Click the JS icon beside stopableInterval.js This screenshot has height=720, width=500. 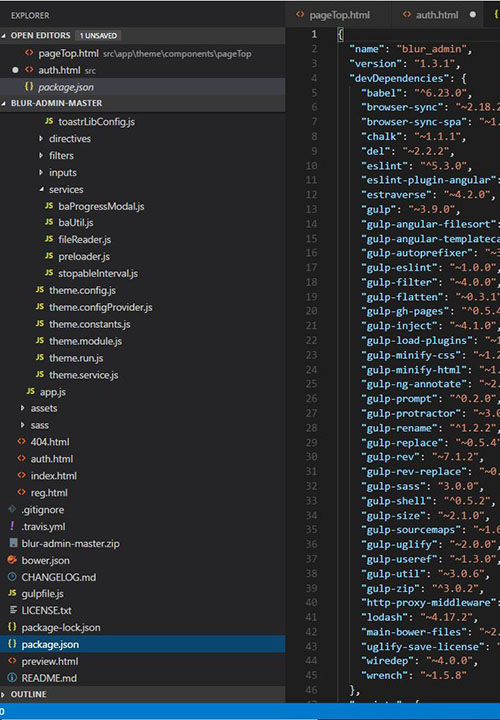(49, 273)
